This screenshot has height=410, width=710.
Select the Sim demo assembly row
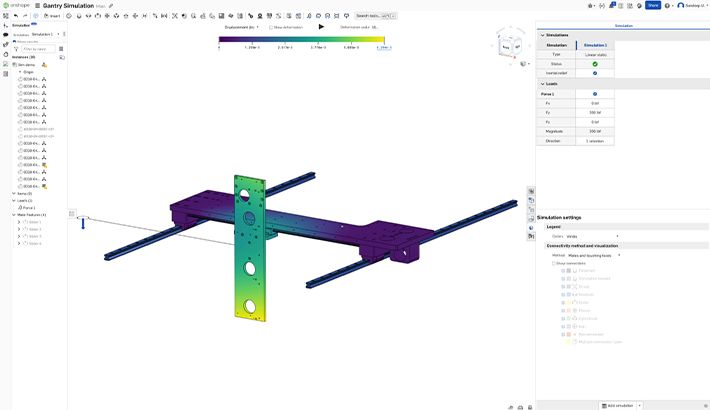(26, 65)
